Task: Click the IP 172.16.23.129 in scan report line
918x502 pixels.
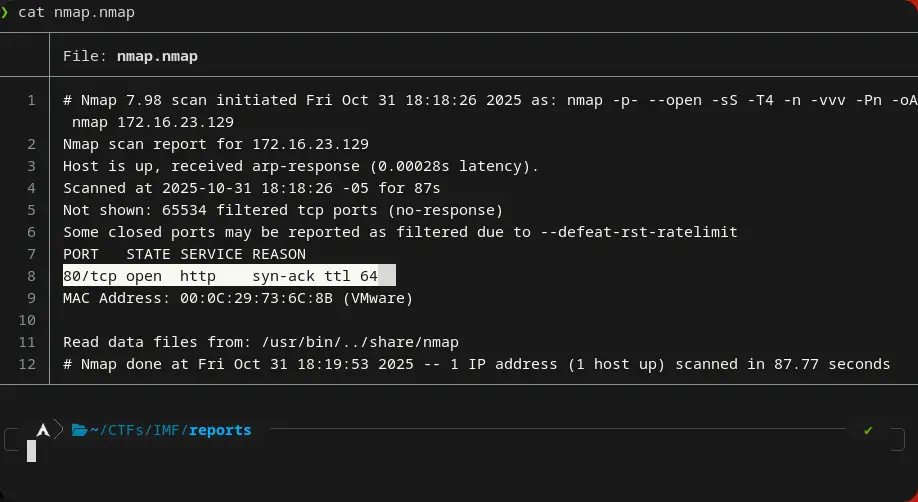Action: [x=310, y=144]
